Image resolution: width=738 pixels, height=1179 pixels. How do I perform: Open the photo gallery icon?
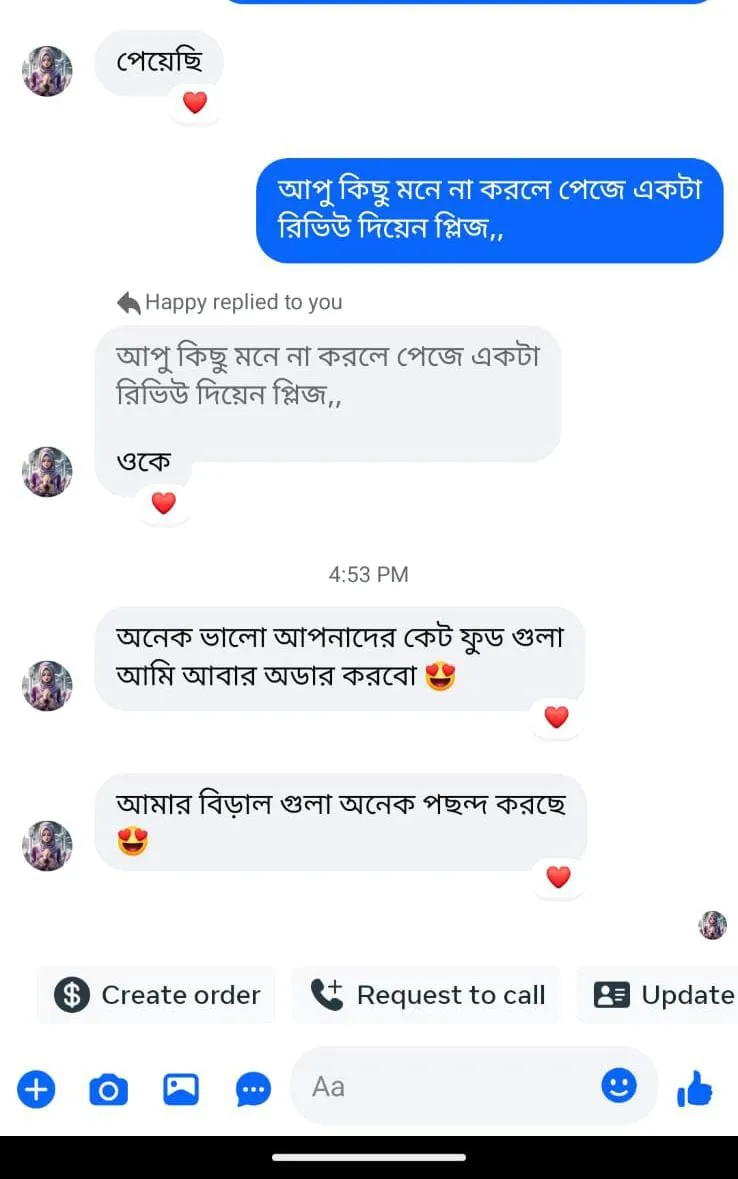point(181,1088)
